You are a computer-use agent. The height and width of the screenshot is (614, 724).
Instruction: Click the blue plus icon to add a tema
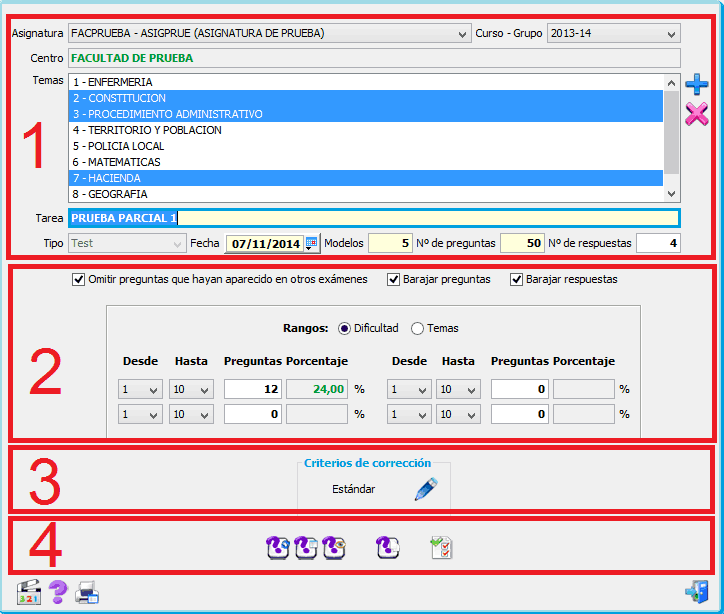697,84
